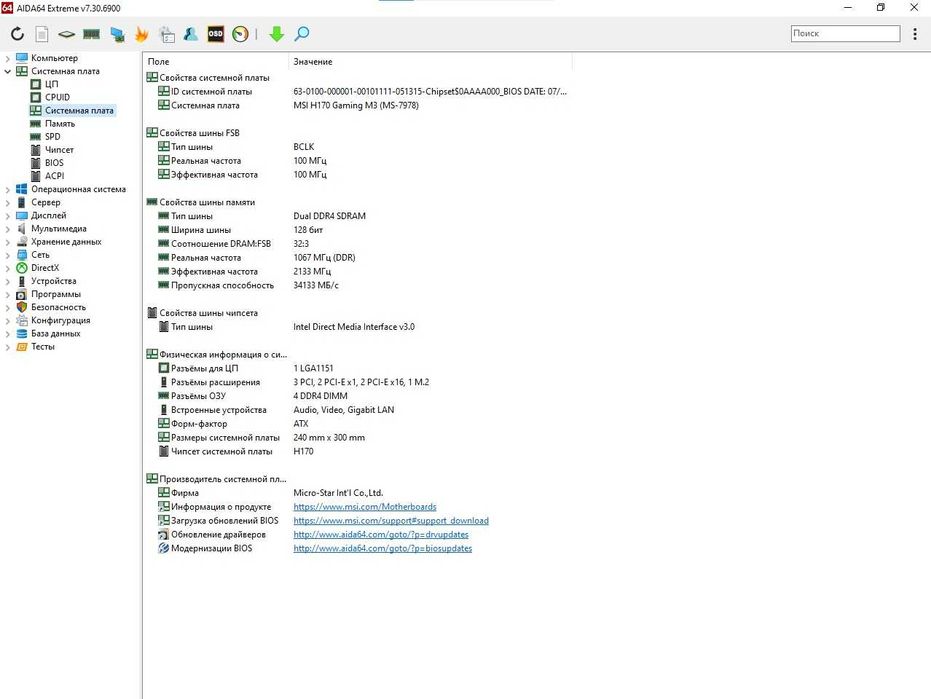Viewport: 931px width, 699px height.
Task: Open the network computers toolbar icon
Action: pyautogui.click(x=118, y=34)
